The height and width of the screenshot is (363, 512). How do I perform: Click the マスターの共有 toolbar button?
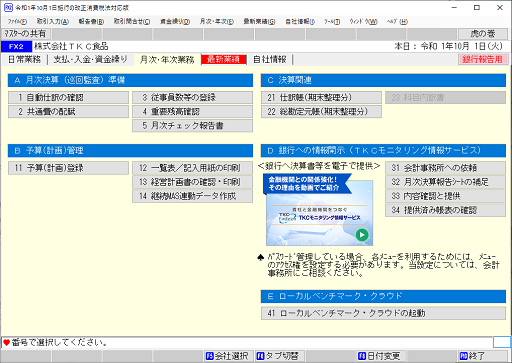coord(26,34)
